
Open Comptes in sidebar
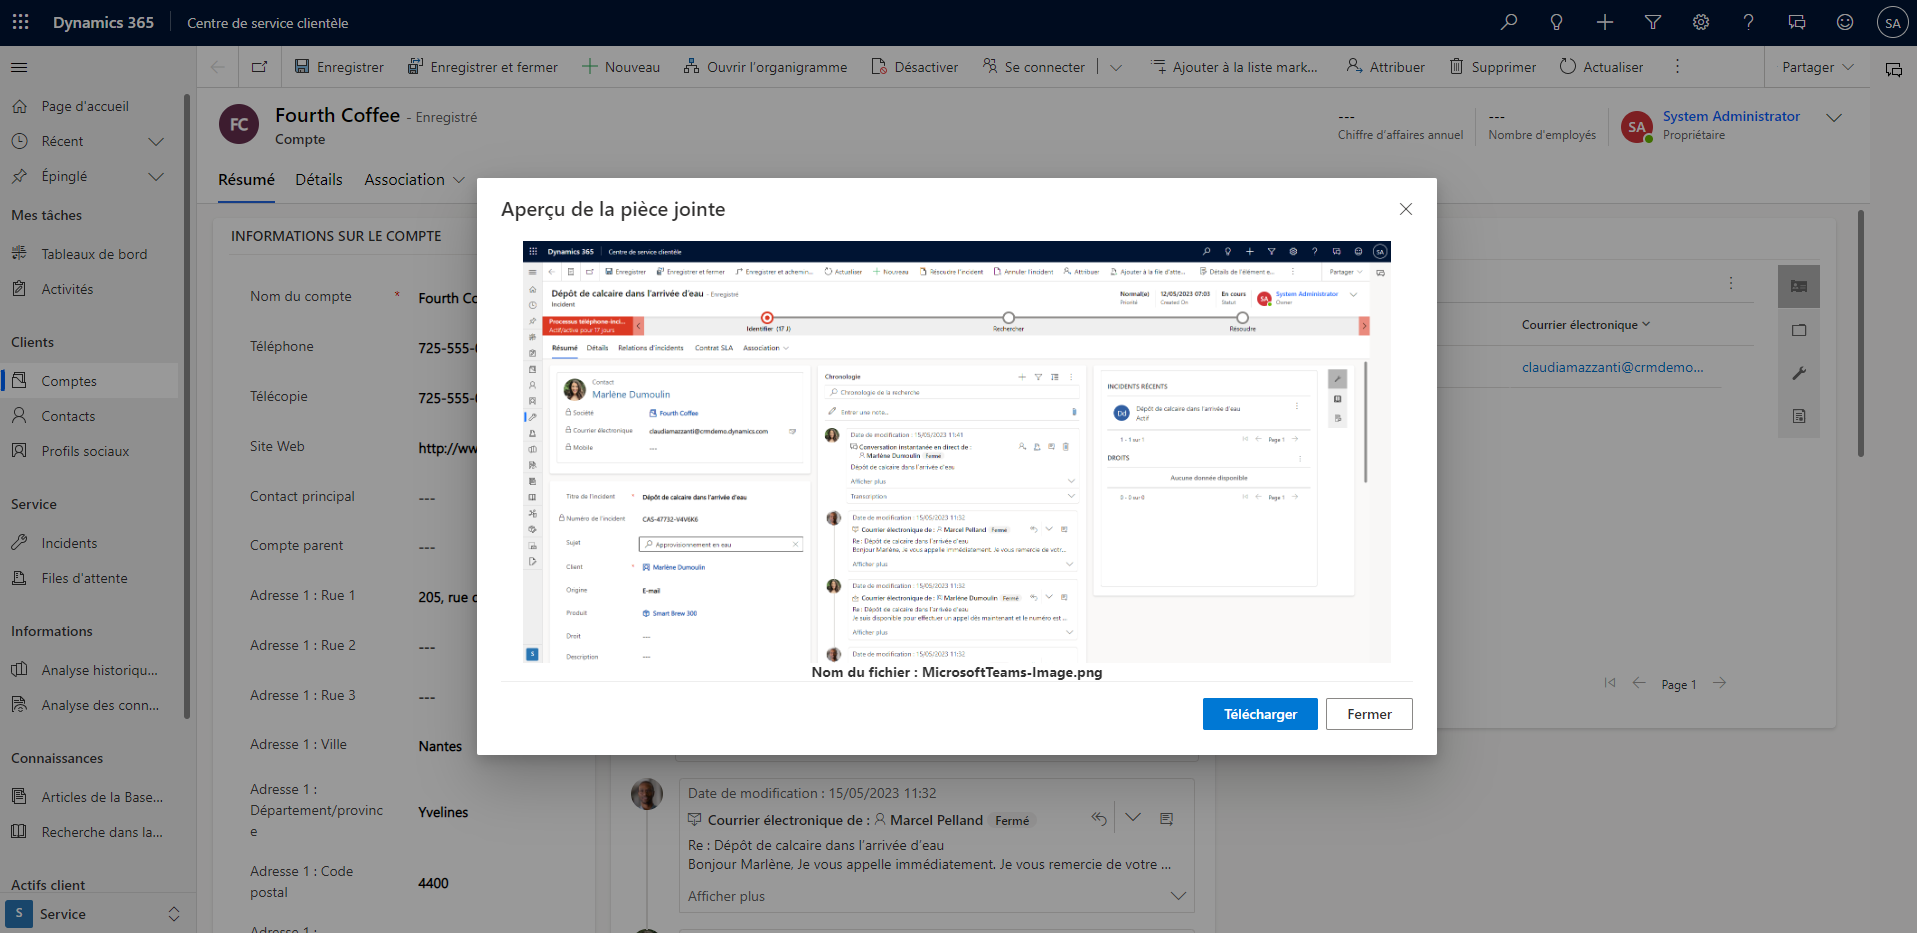pos(90,381)
